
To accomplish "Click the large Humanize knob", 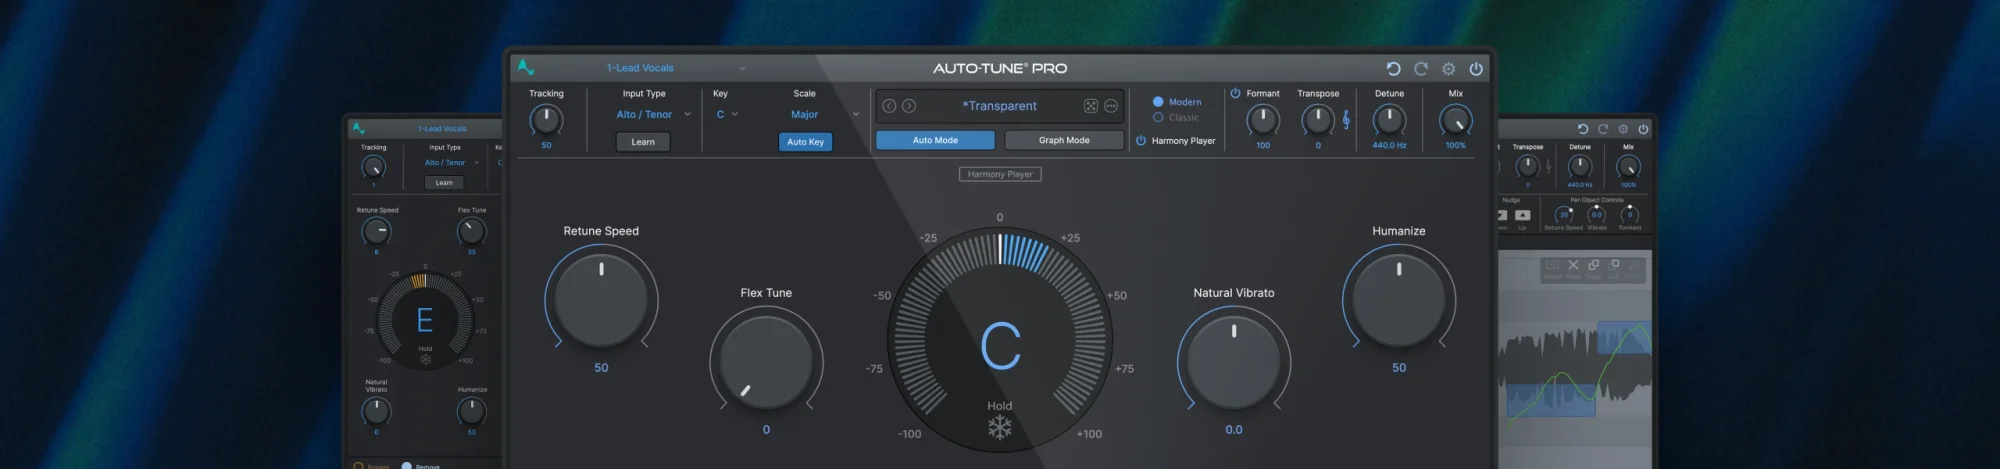I will (1399, 300).
